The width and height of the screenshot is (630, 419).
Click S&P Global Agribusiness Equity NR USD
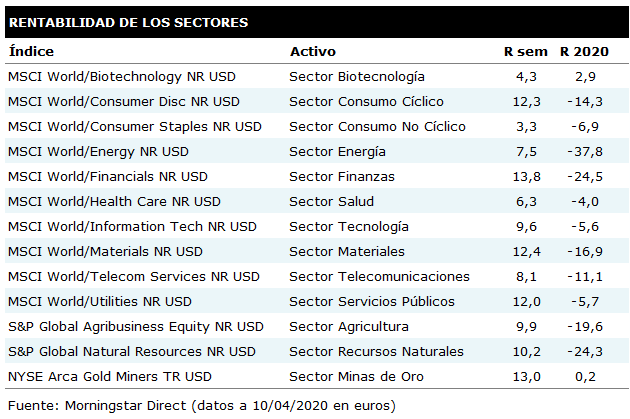[135, 326]
